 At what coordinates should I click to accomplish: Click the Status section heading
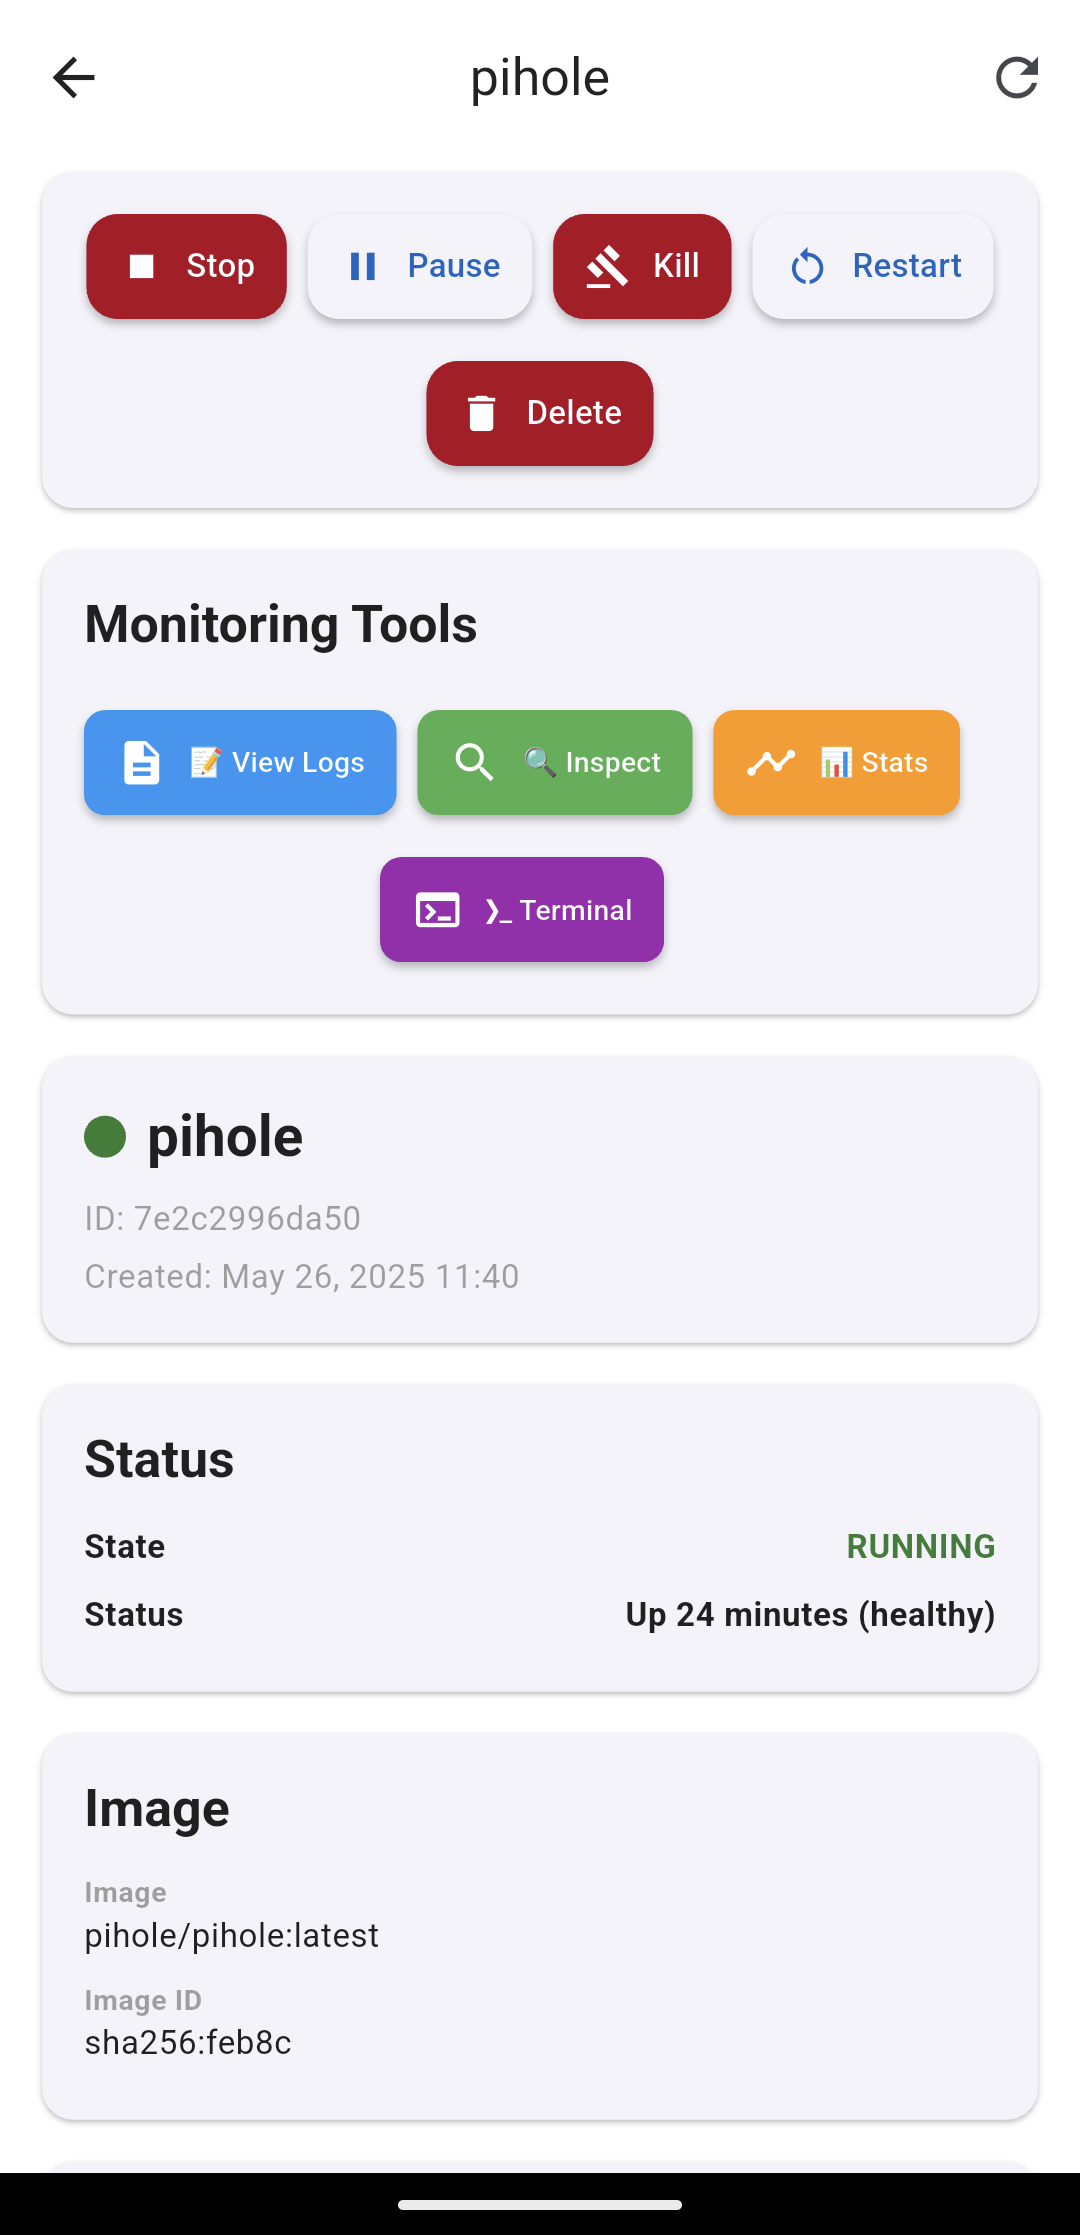coord(159,1459)
